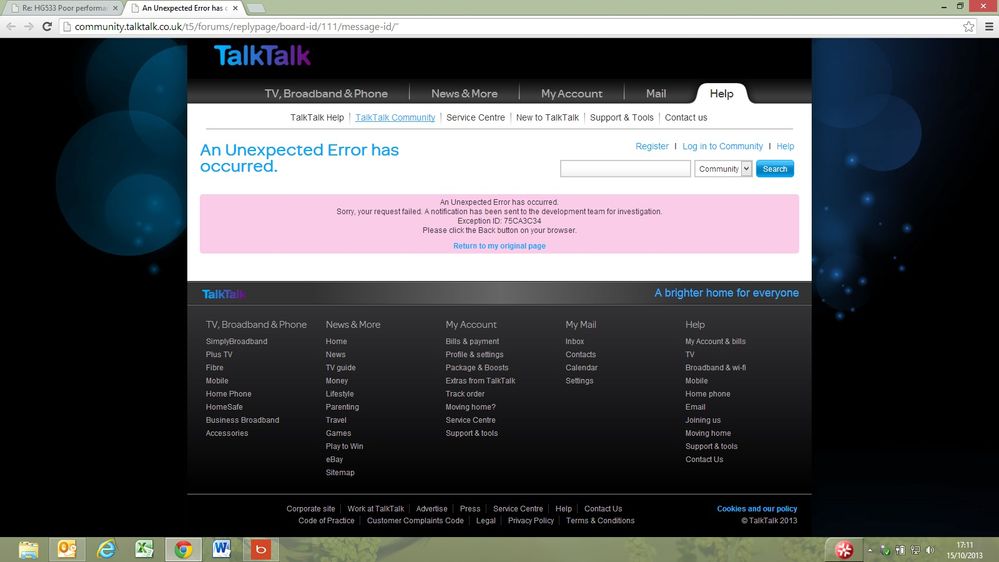Viewport: 999px width, 562px height.
Task: Click the TalkTalk logo in the header
Action: [x=262, y=56]
